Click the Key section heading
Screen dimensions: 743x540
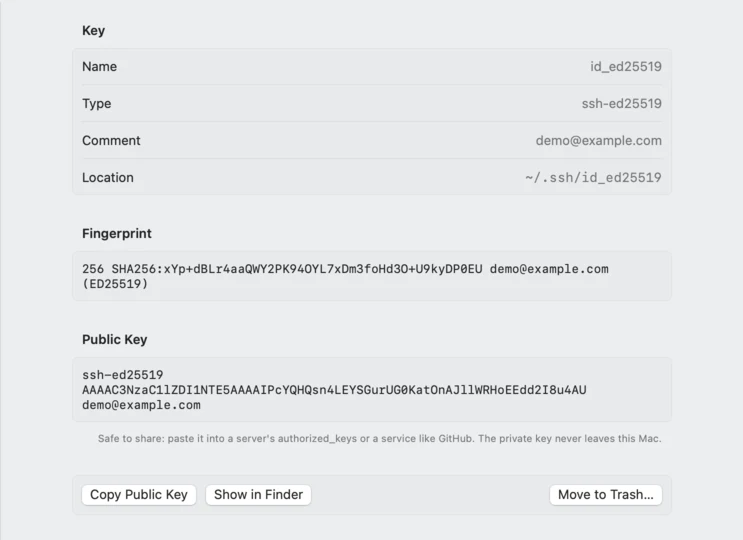pos(93,30)
